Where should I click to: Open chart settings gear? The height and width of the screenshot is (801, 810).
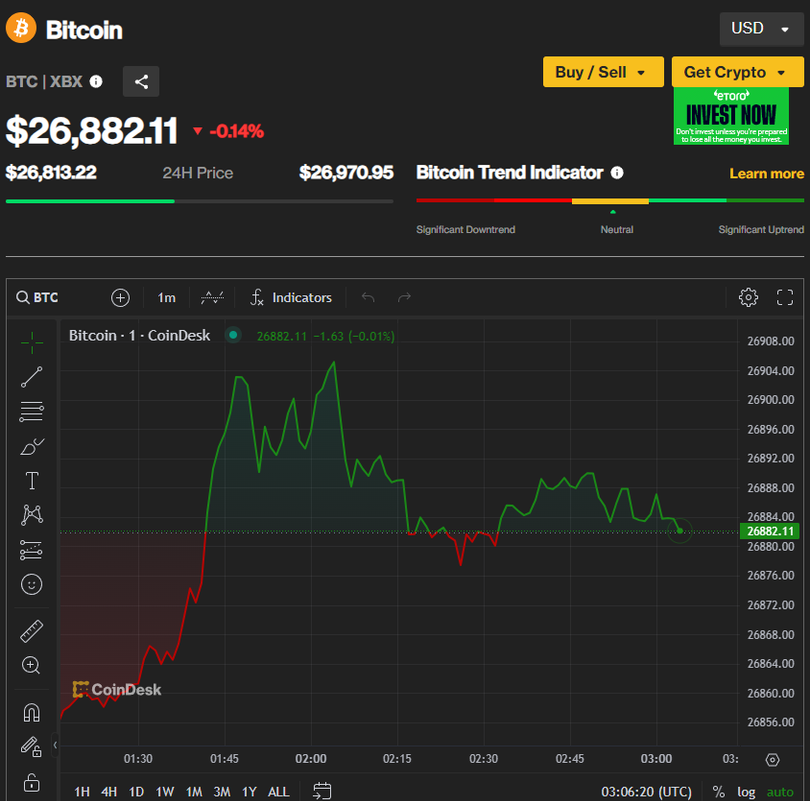click(748, 297)
